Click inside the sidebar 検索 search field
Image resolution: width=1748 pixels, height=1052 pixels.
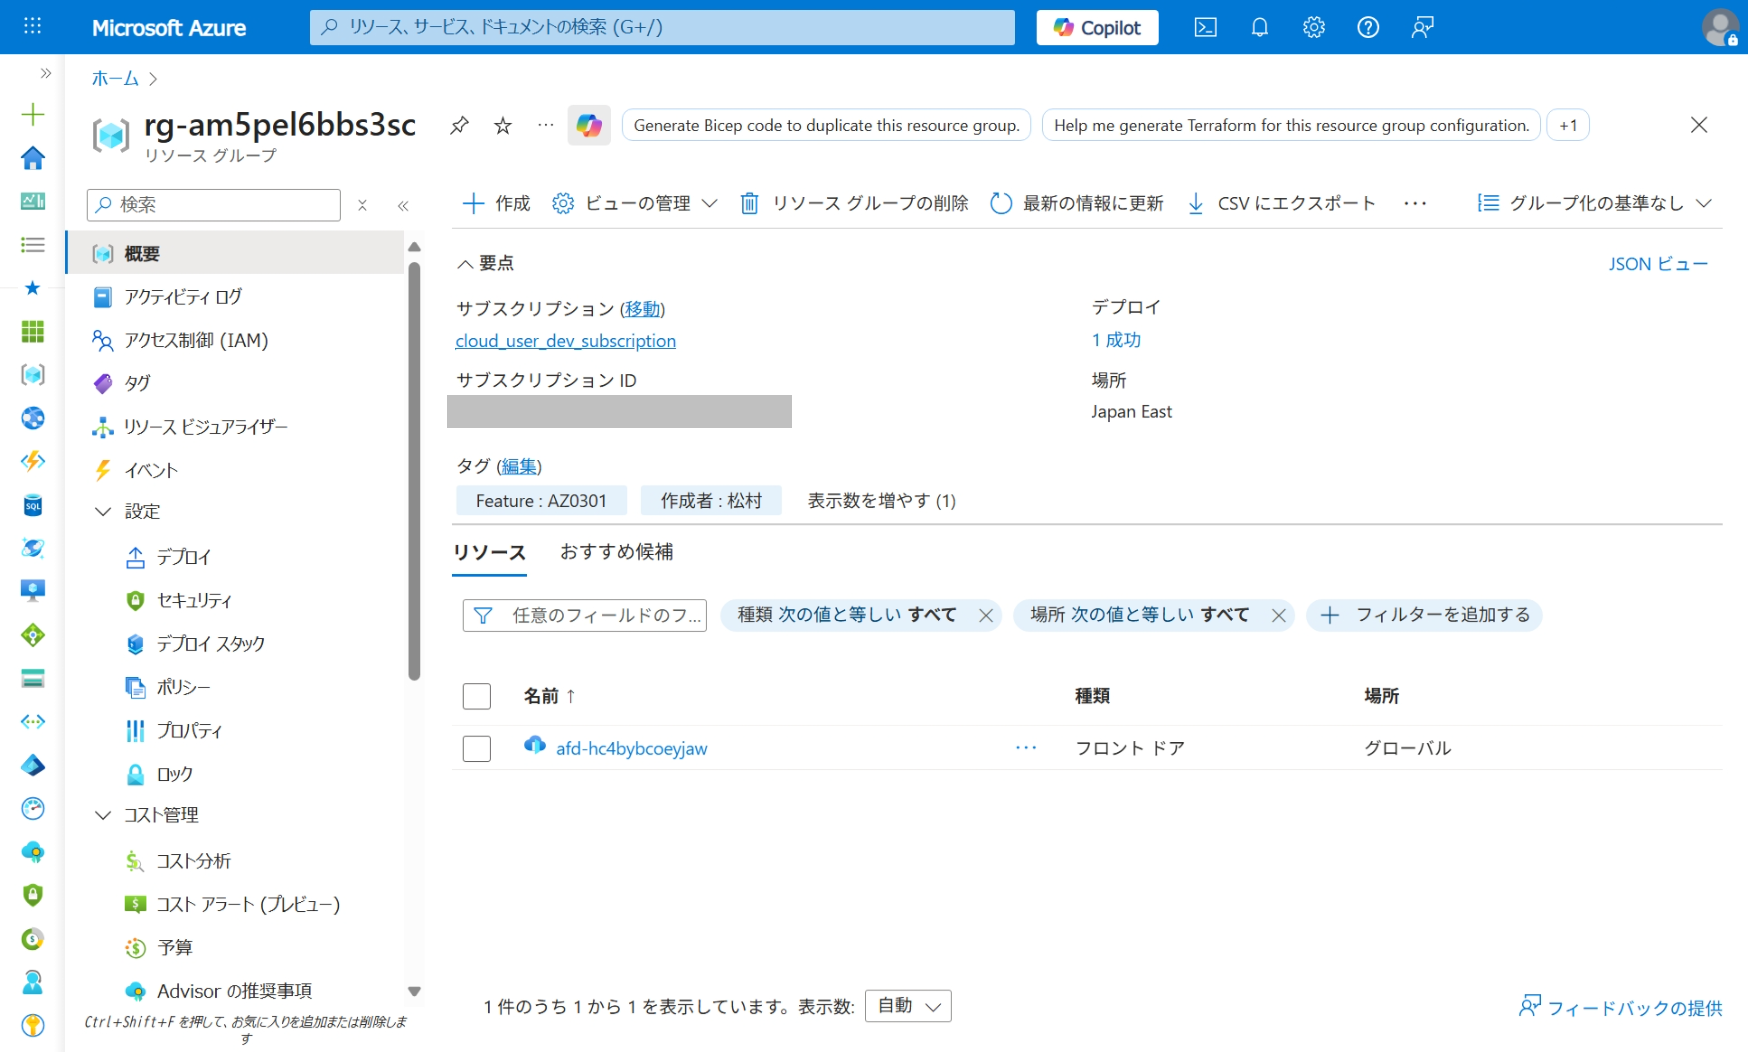point(213,204)
